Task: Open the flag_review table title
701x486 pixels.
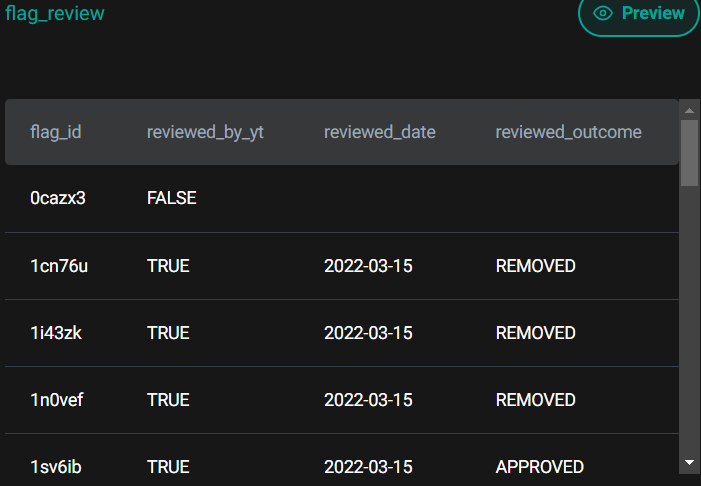Action: tap(54, 13)
